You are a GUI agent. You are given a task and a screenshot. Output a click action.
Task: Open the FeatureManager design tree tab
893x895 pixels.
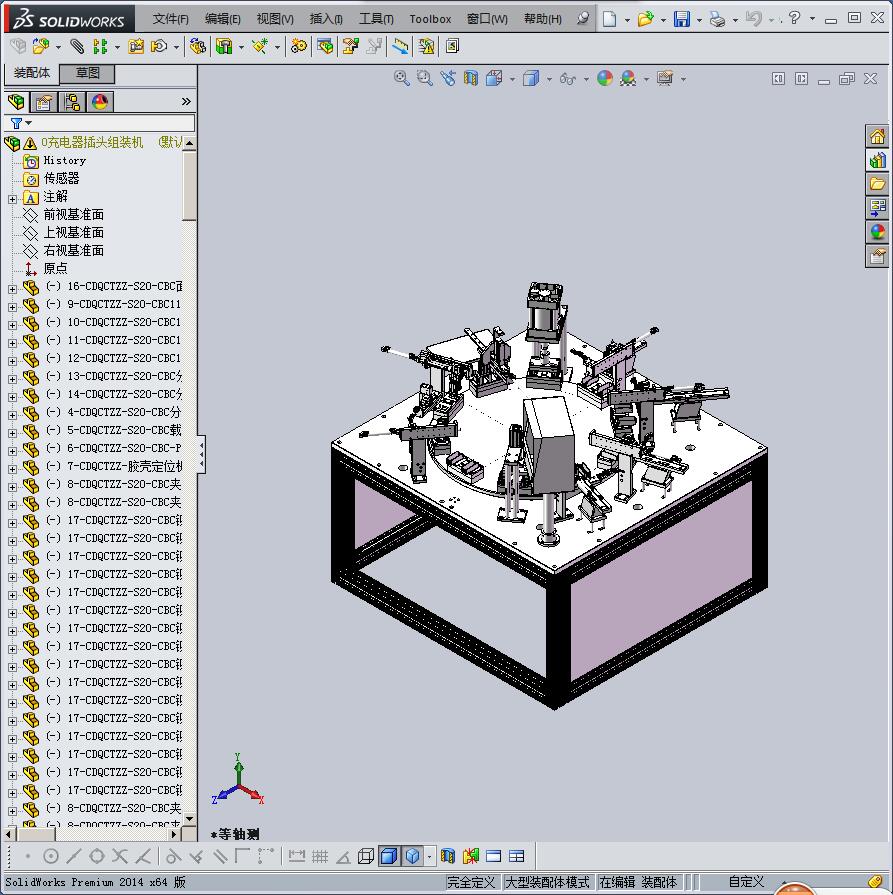(x=17, y=102)
